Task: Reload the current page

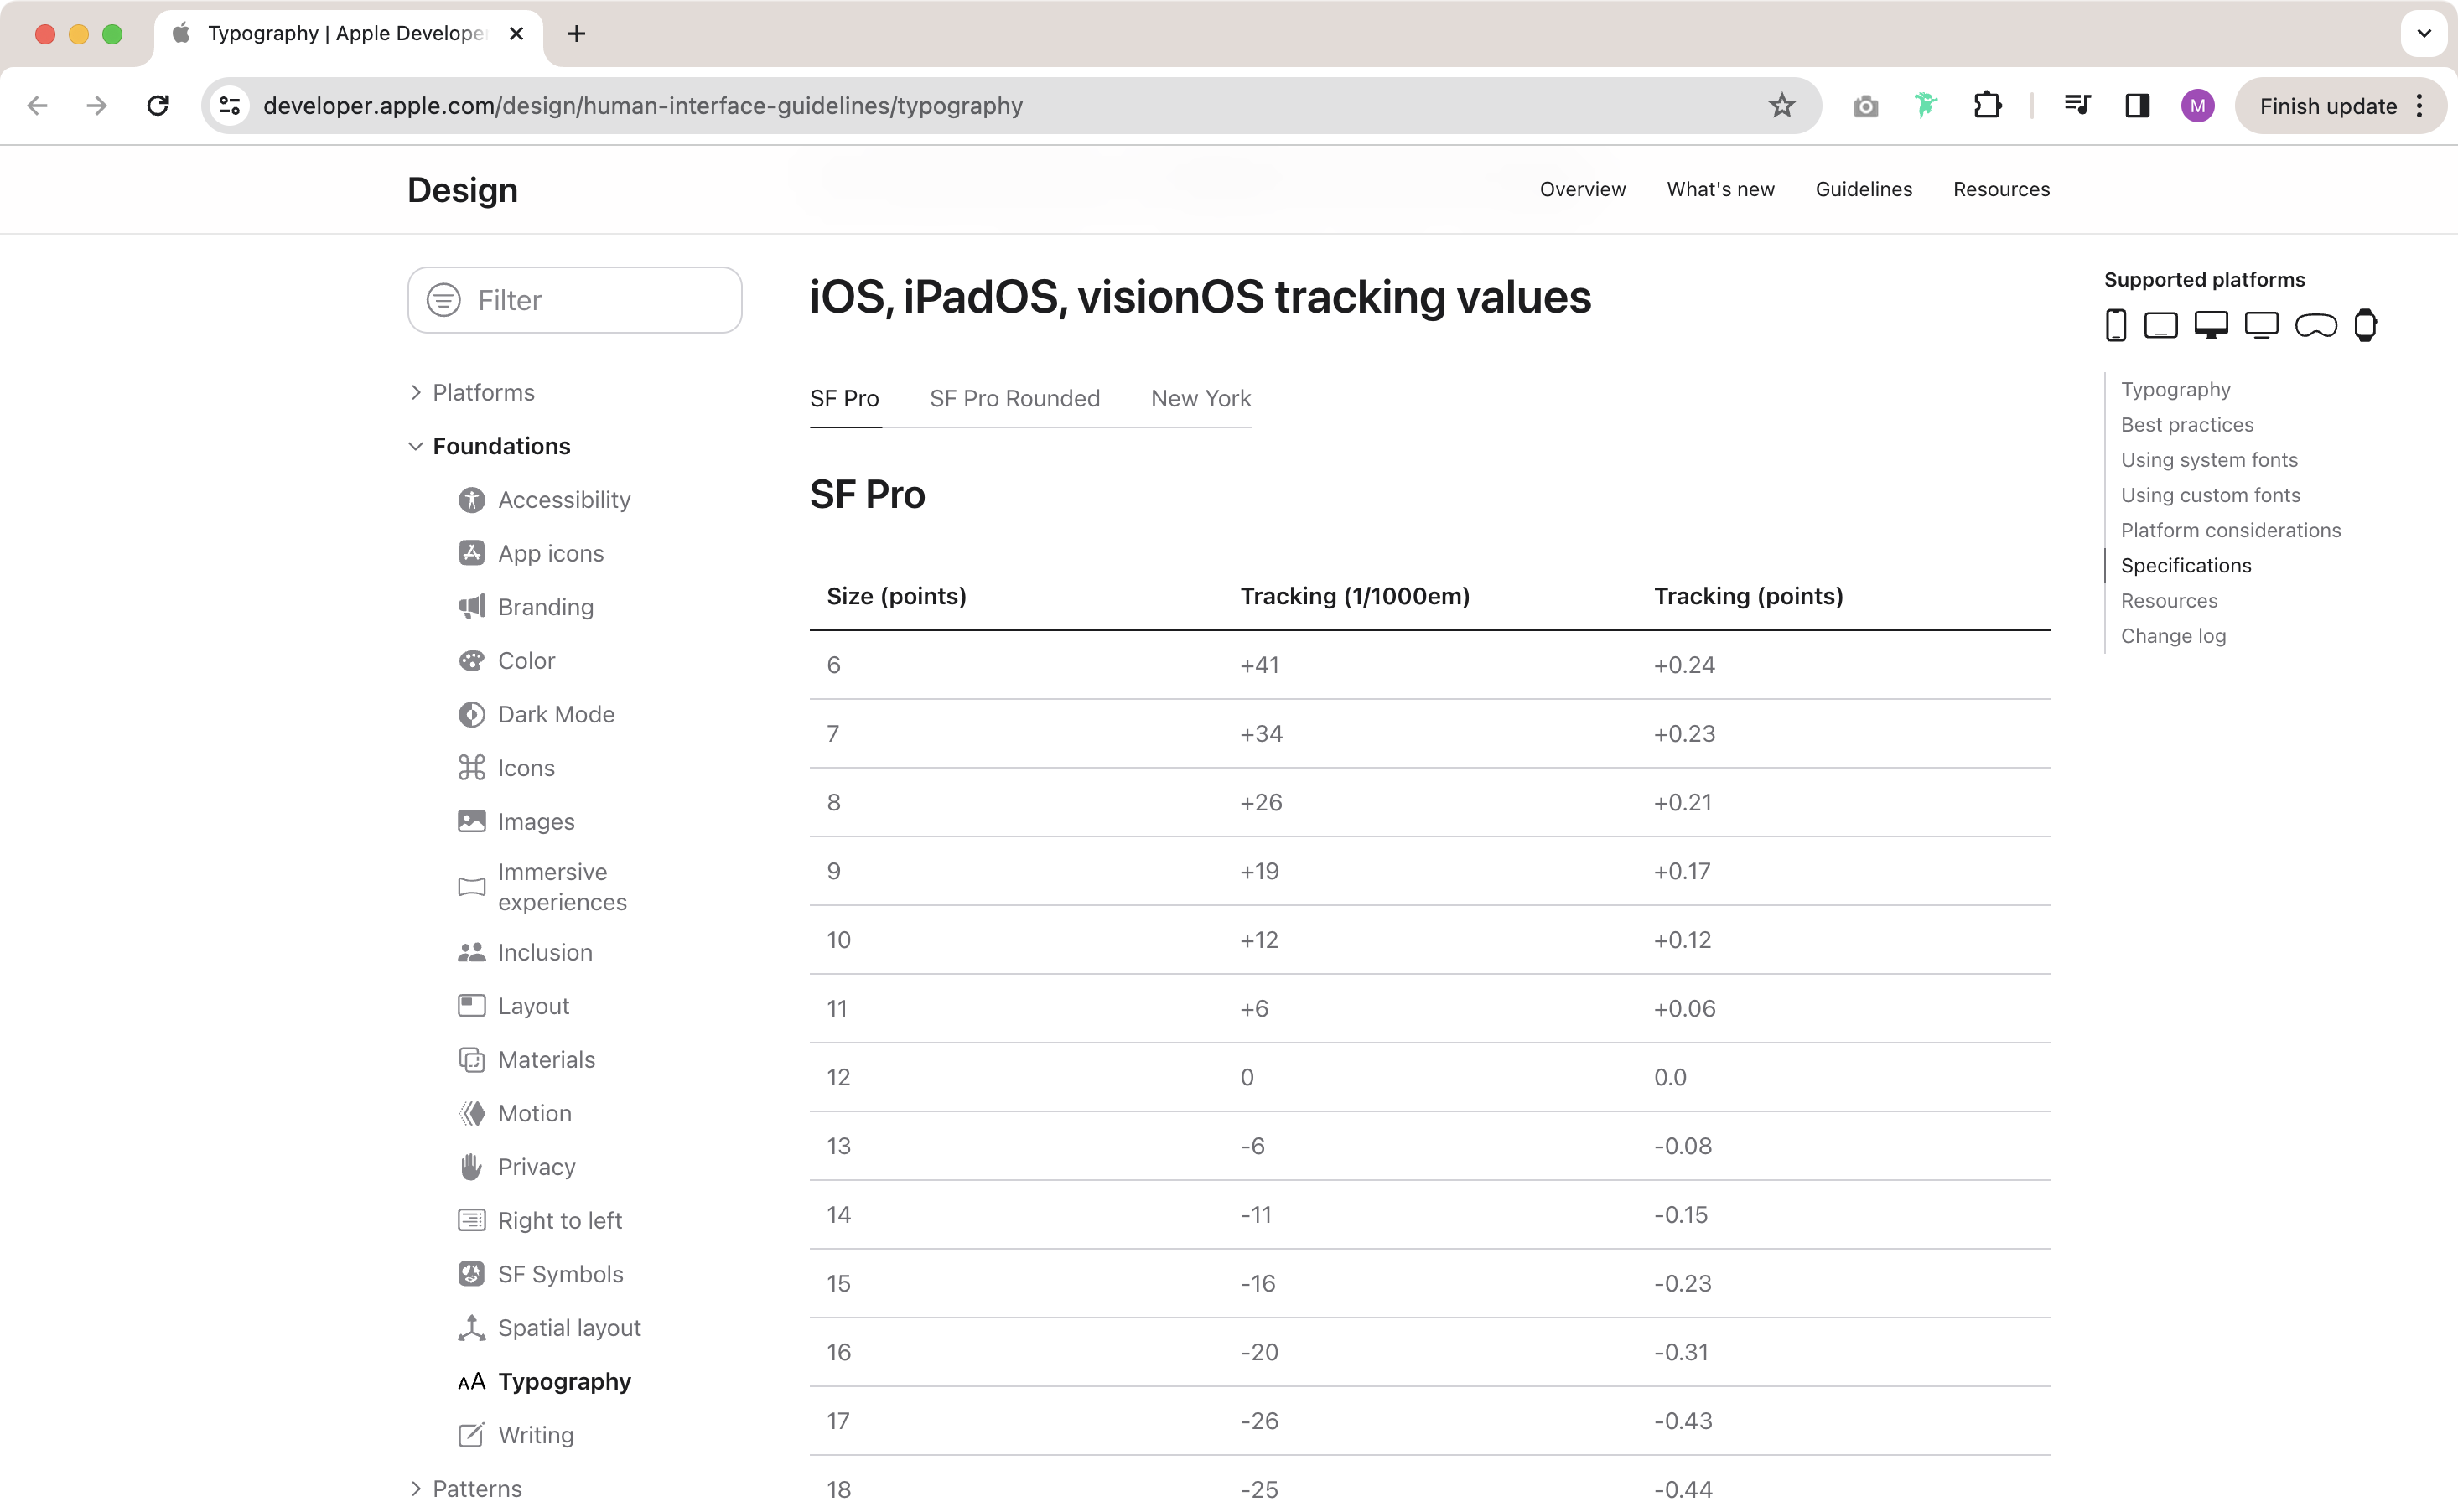Action: 158,106
